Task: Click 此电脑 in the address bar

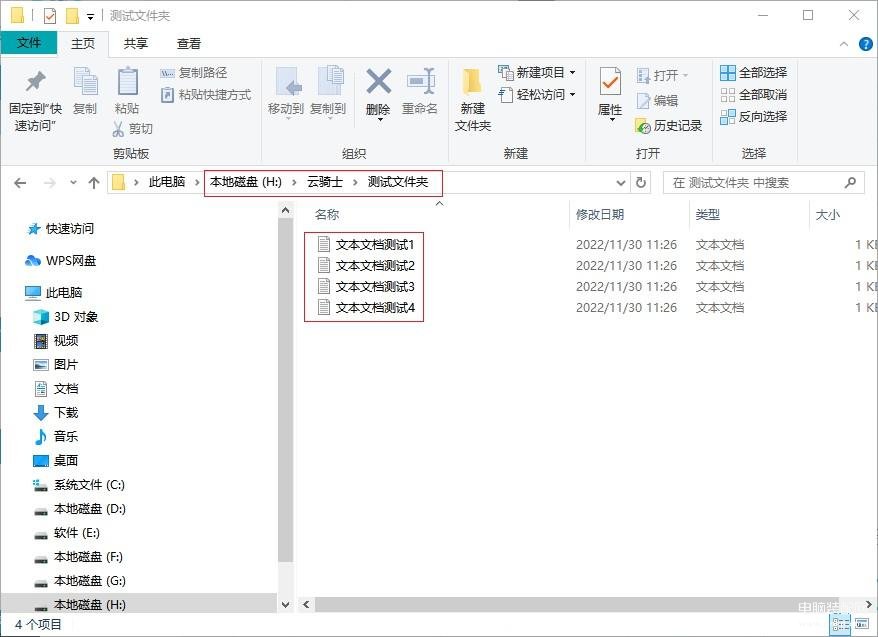Action: 167,182
